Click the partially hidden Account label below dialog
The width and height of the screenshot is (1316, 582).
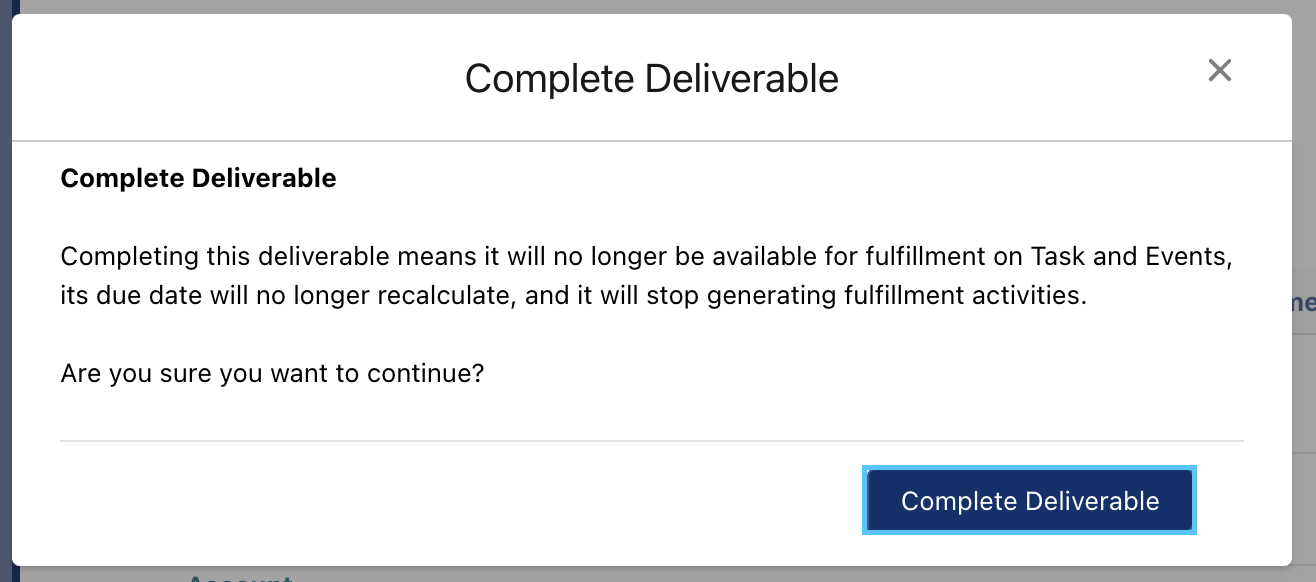click(240, 576)
